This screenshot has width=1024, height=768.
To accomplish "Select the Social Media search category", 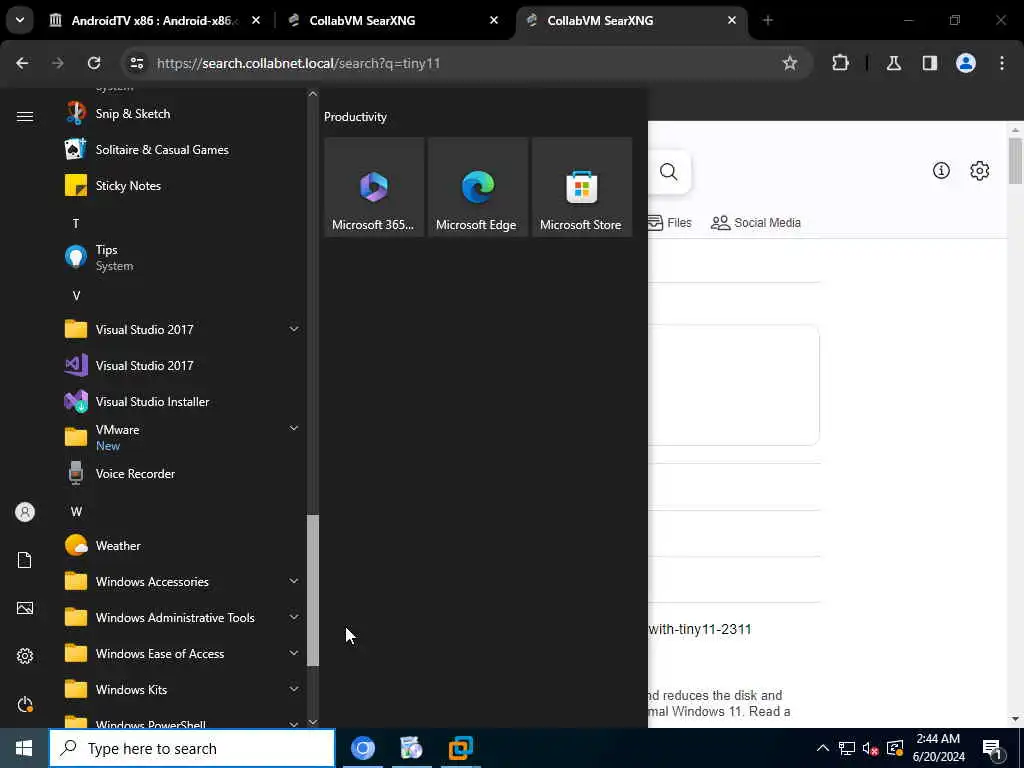I will pos(756,223).
